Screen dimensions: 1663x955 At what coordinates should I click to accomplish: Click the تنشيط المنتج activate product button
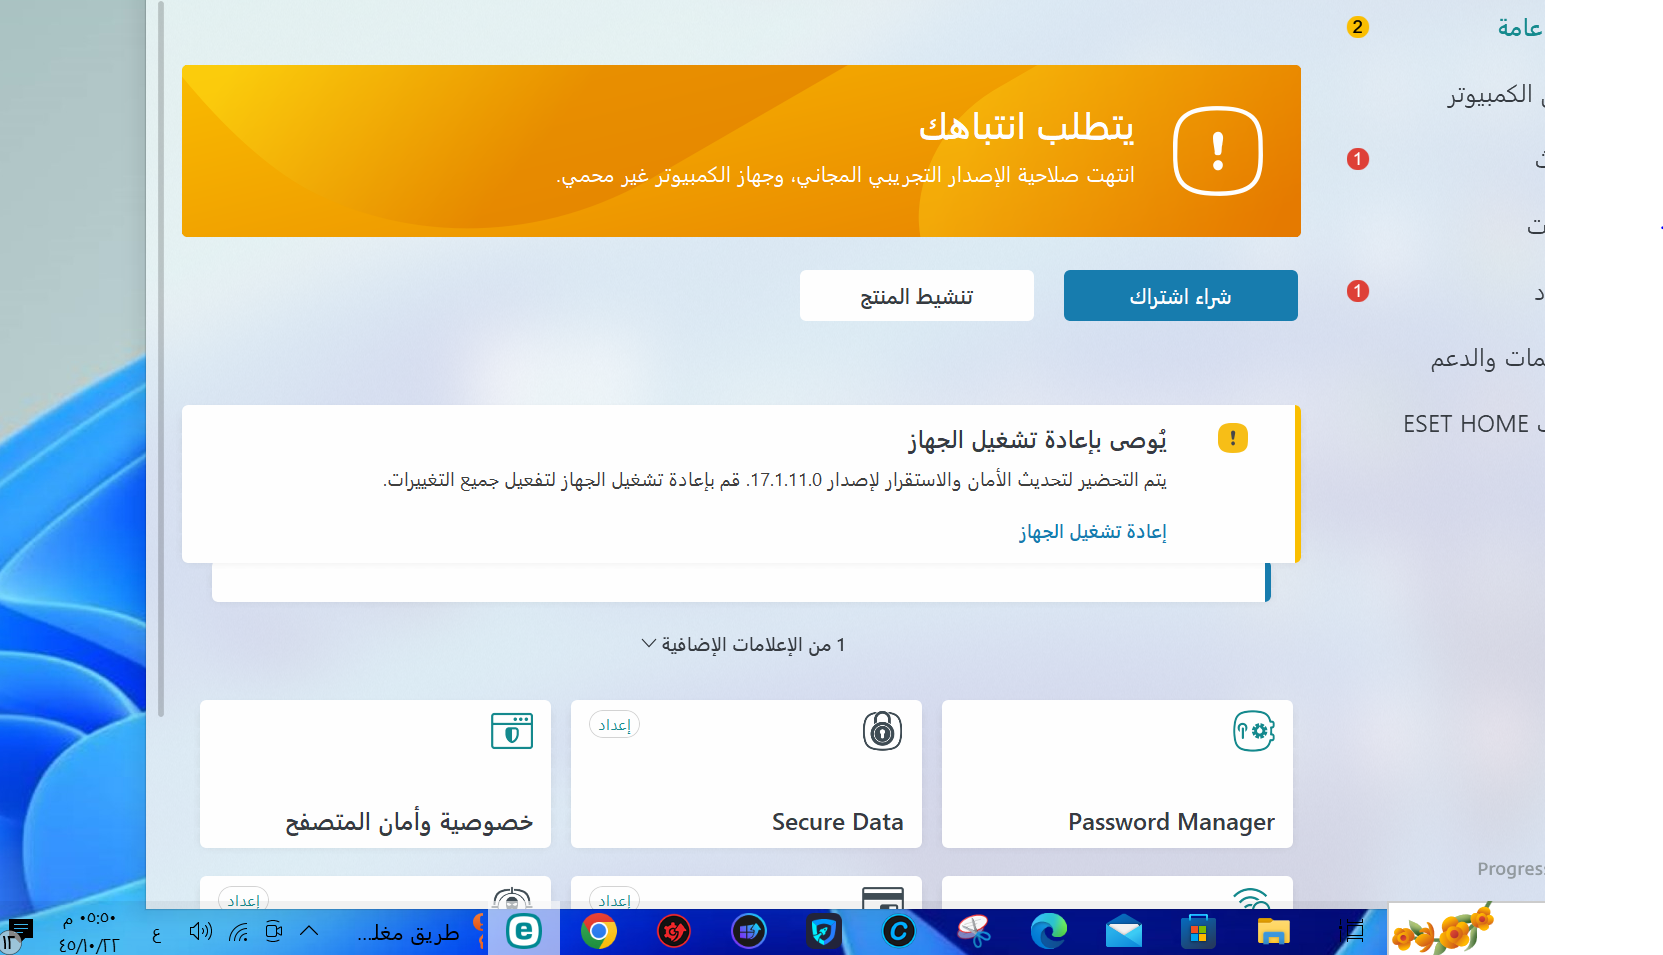click(x=916, y=296)
